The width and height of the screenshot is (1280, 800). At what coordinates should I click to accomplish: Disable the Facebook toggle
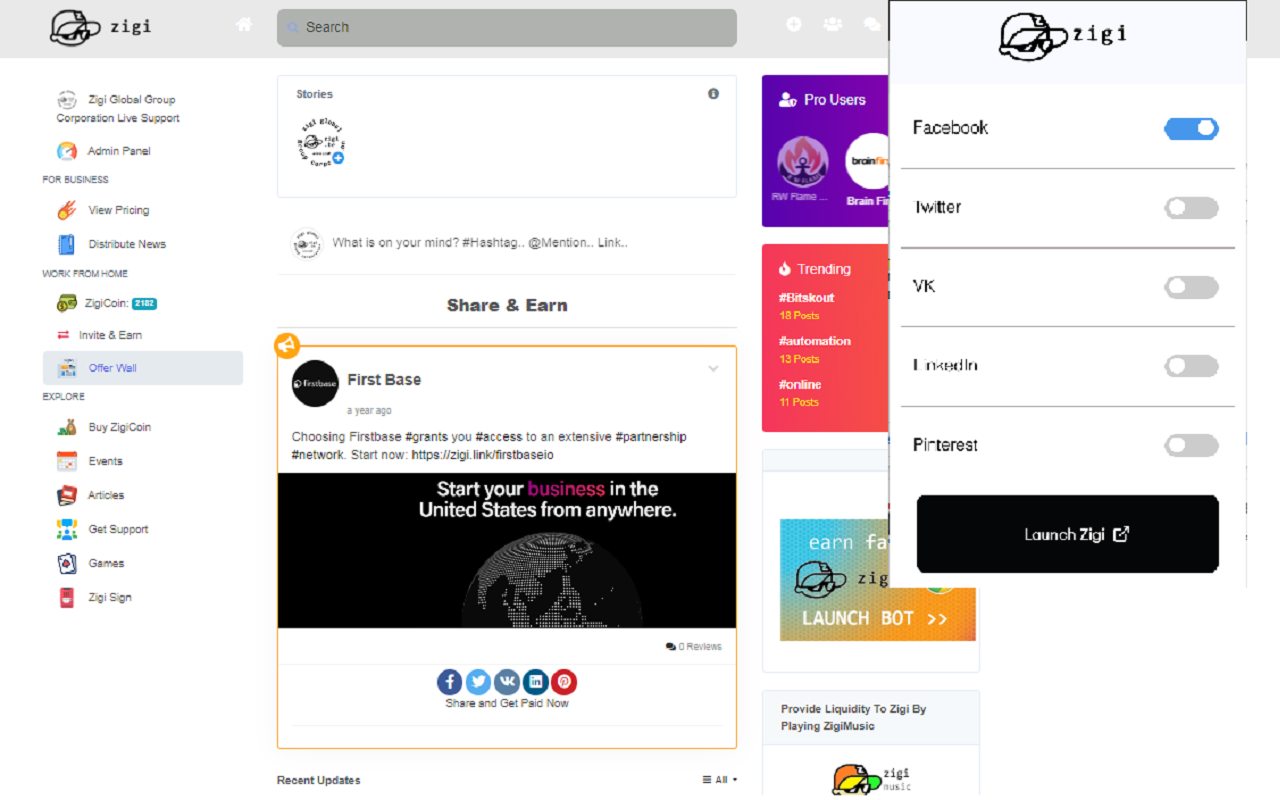[1191, 128]
